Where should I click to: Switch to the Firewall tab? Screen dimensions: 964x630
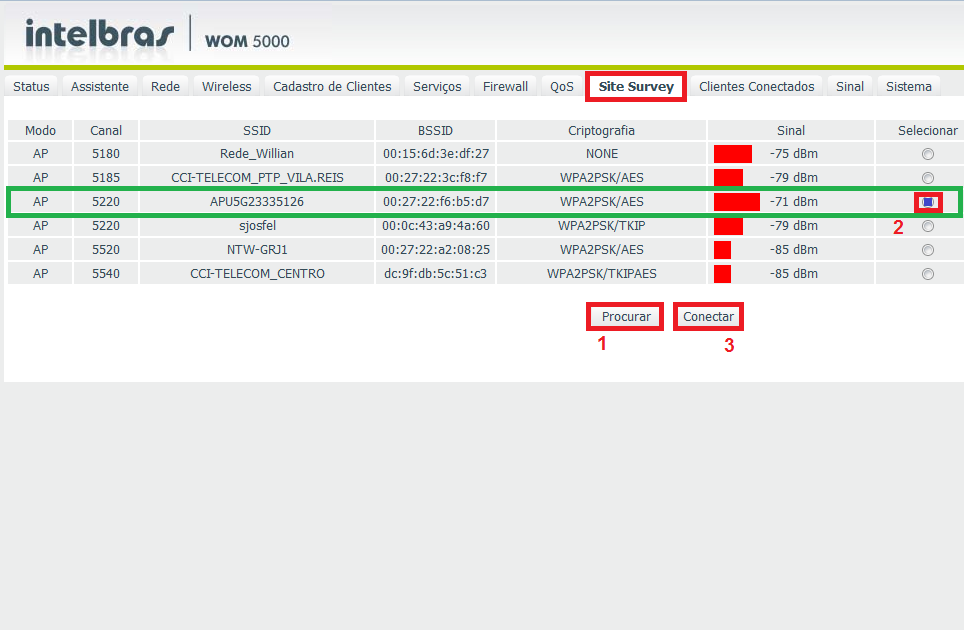pyautogui.click(x=505, y=87)
